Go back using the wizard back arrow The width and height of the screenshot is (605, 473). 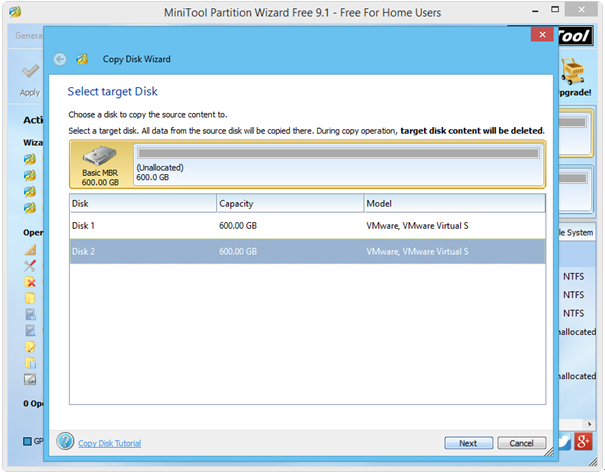point(60,59)
